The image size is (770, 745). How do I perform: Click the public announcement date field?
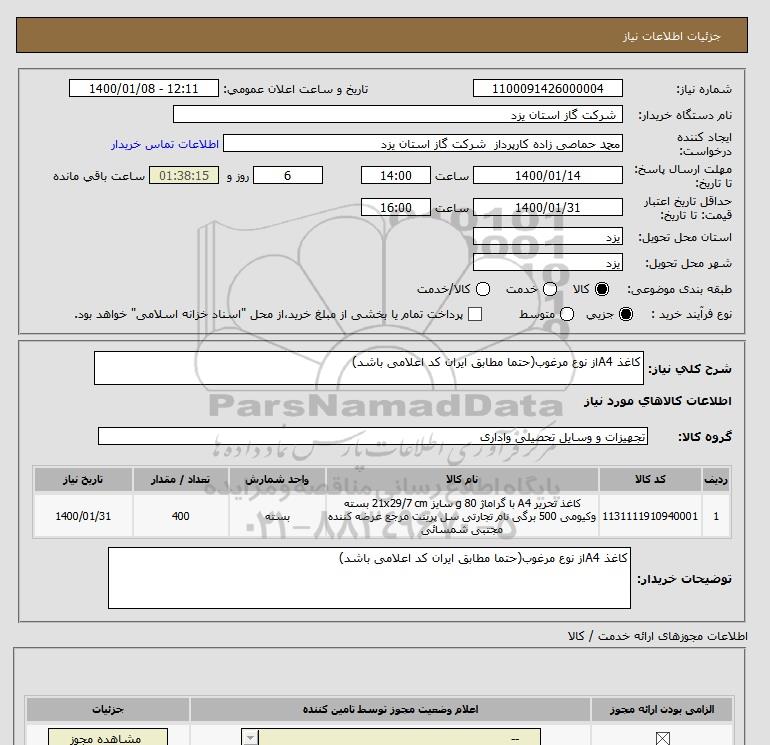pyautogui.click(x=143, y=89)
